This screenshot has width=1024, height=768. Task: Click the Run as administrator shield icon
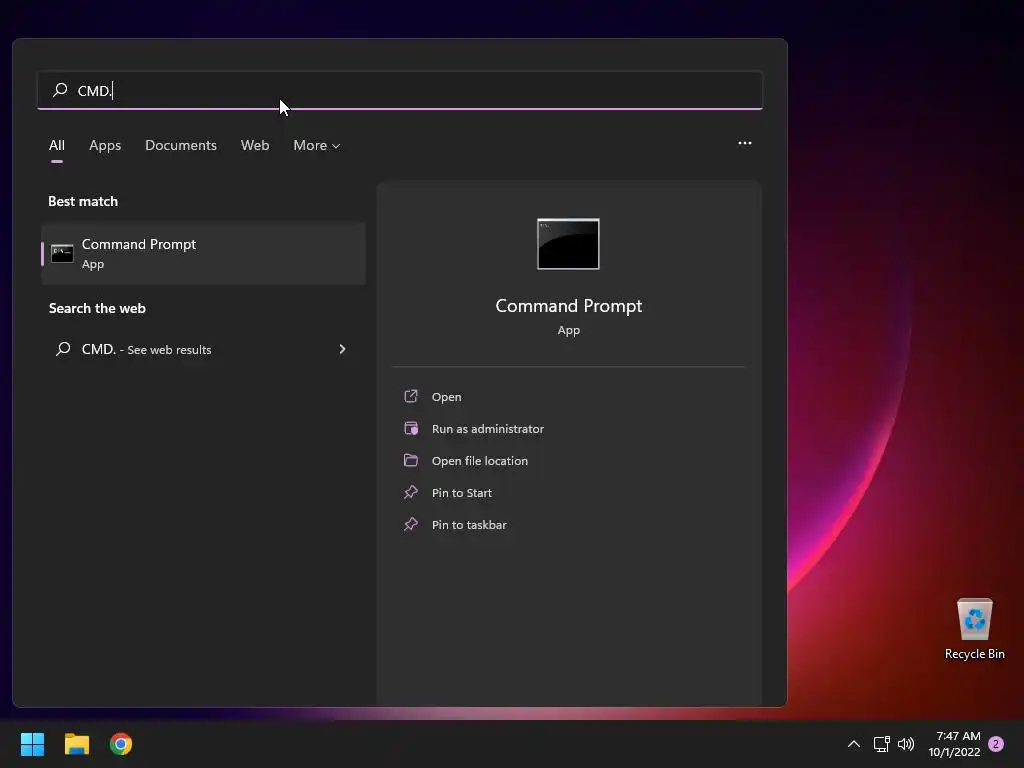click(411, 428)
